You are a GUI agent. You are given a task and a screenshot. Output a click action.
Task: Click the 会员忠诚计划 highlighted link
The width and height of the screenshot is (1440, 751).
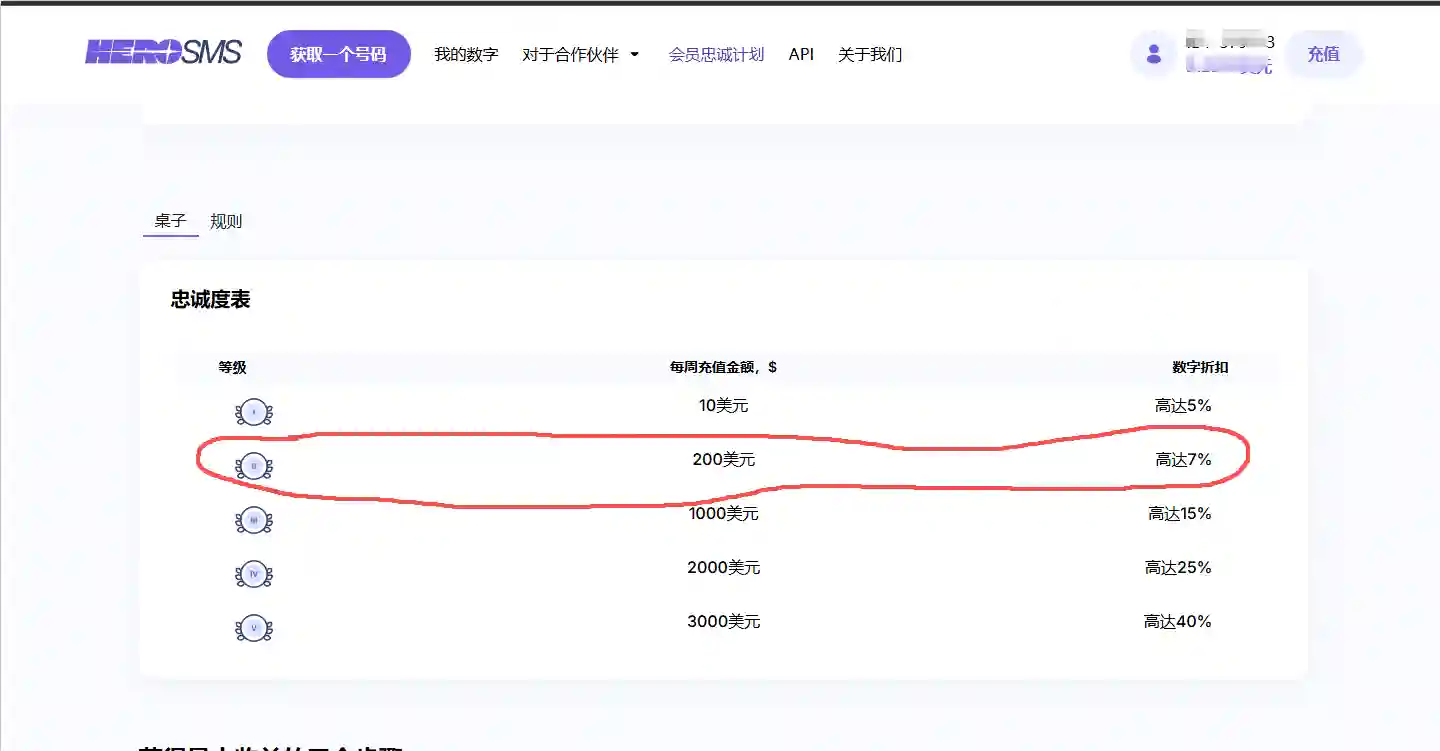(x=716, y=54)
